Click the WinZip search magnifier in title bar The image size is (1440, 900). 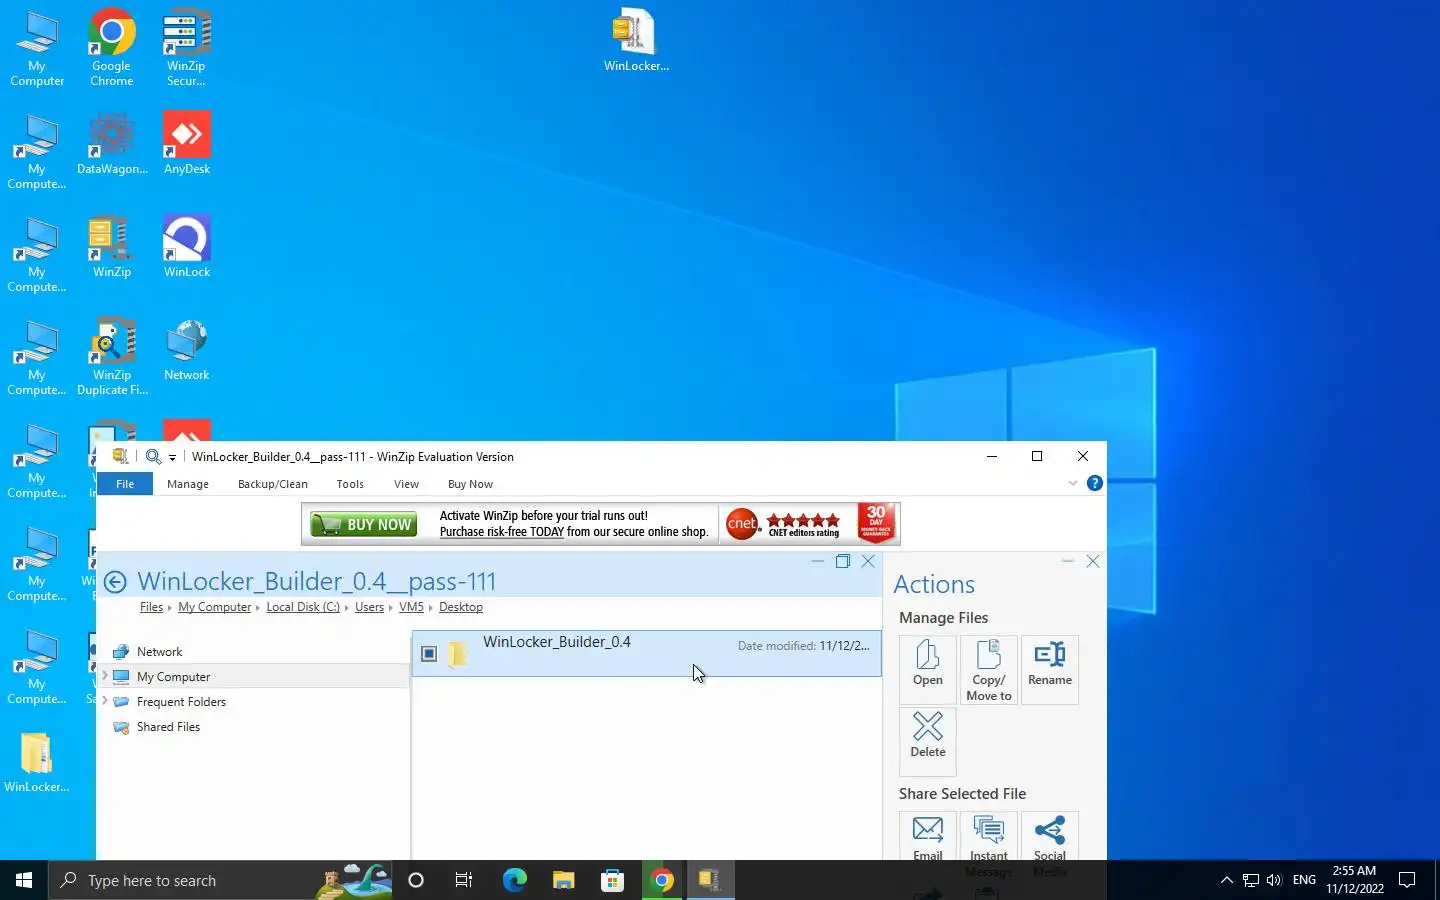pos(153,457)
